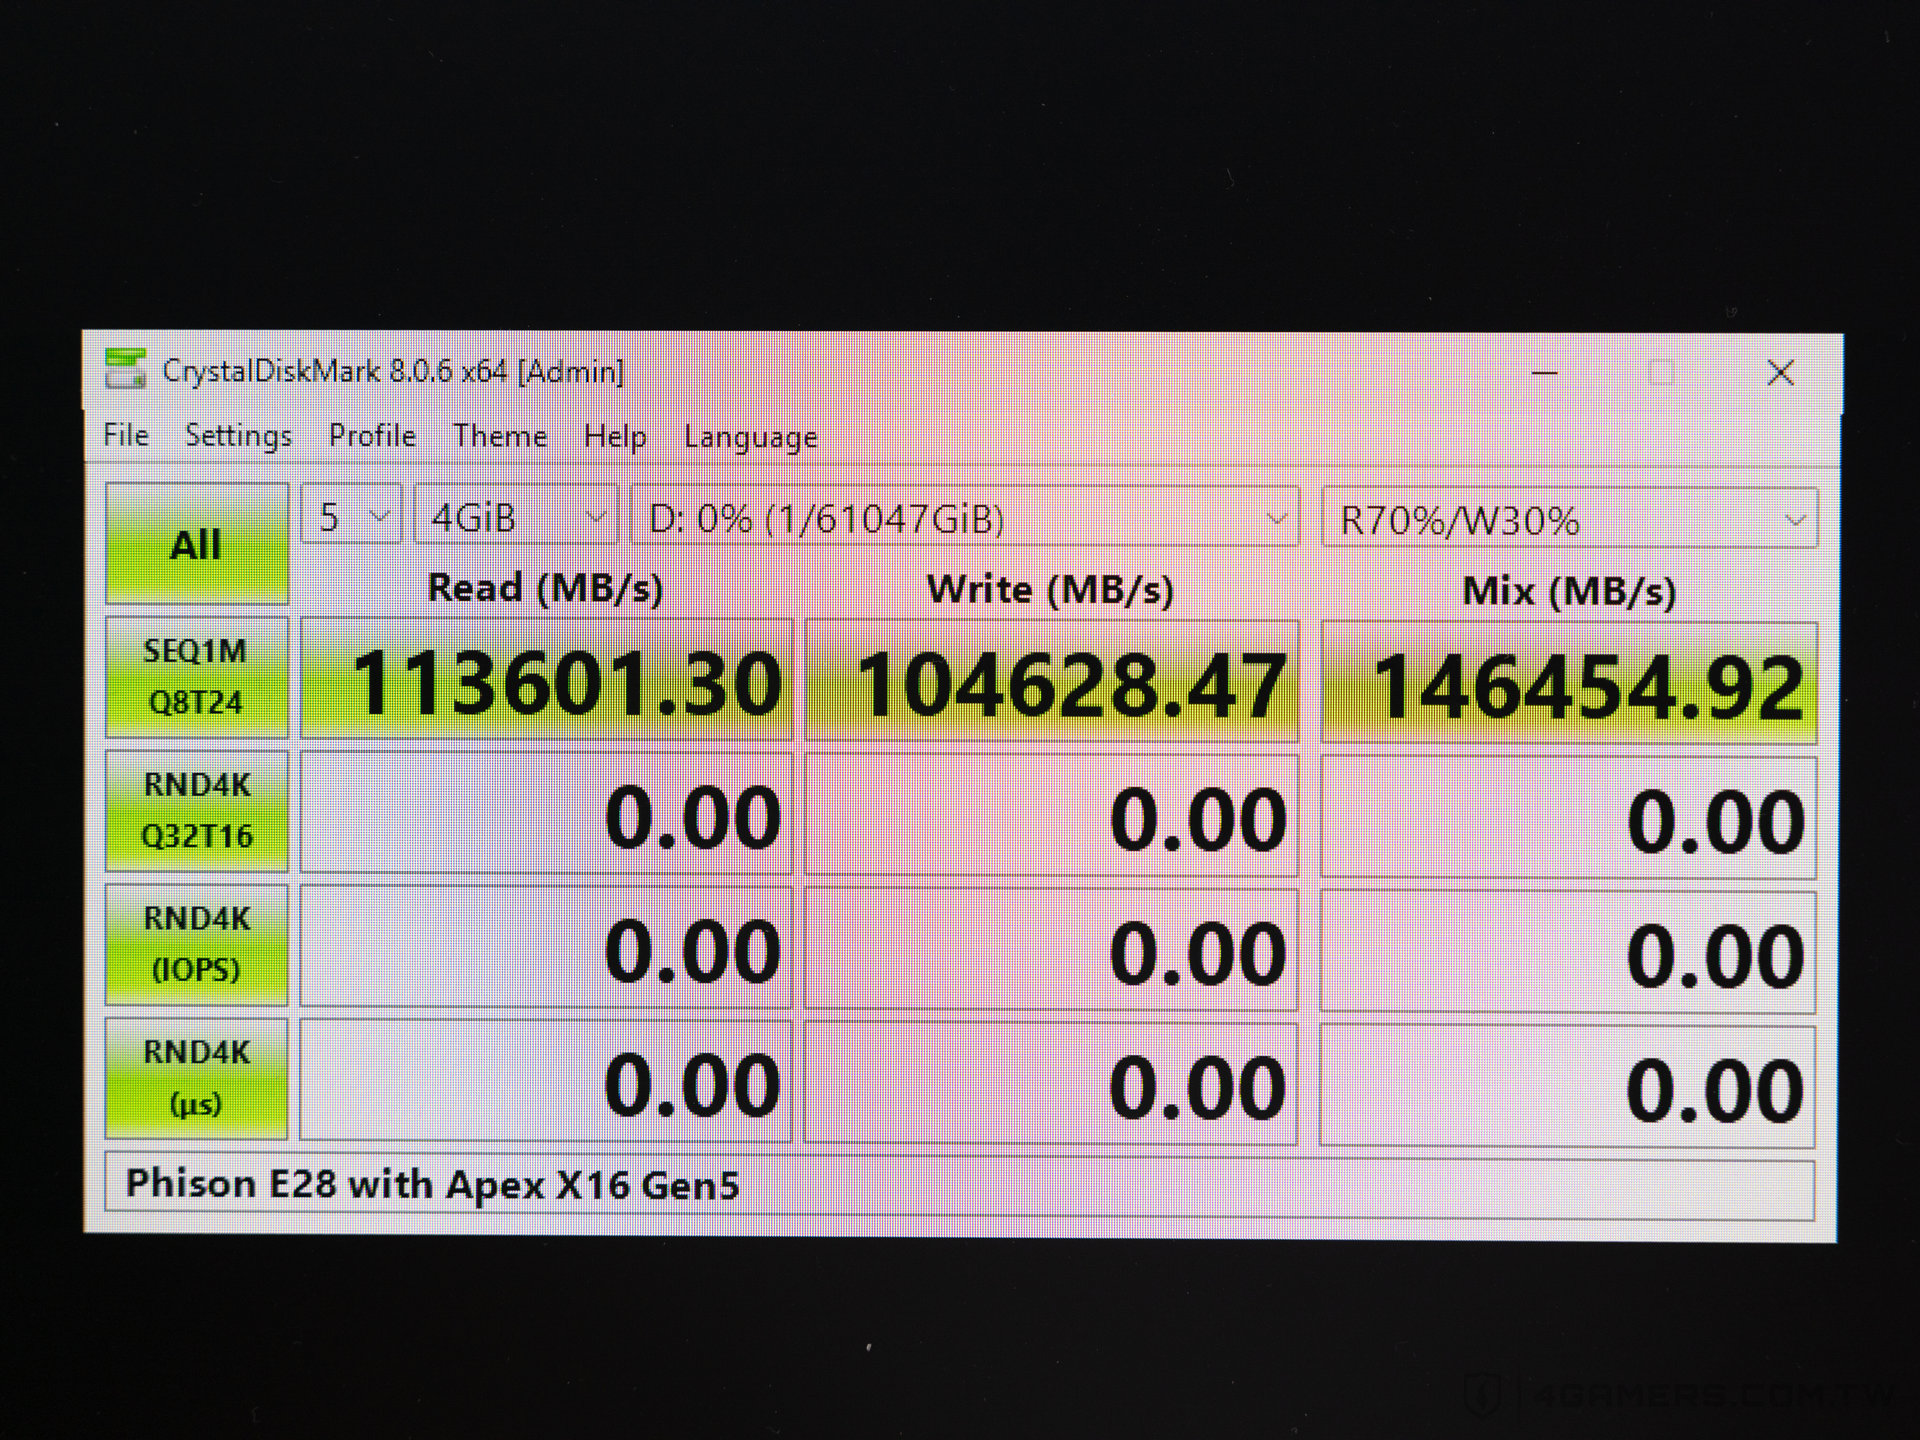Open the File menu

pos(126,435)
